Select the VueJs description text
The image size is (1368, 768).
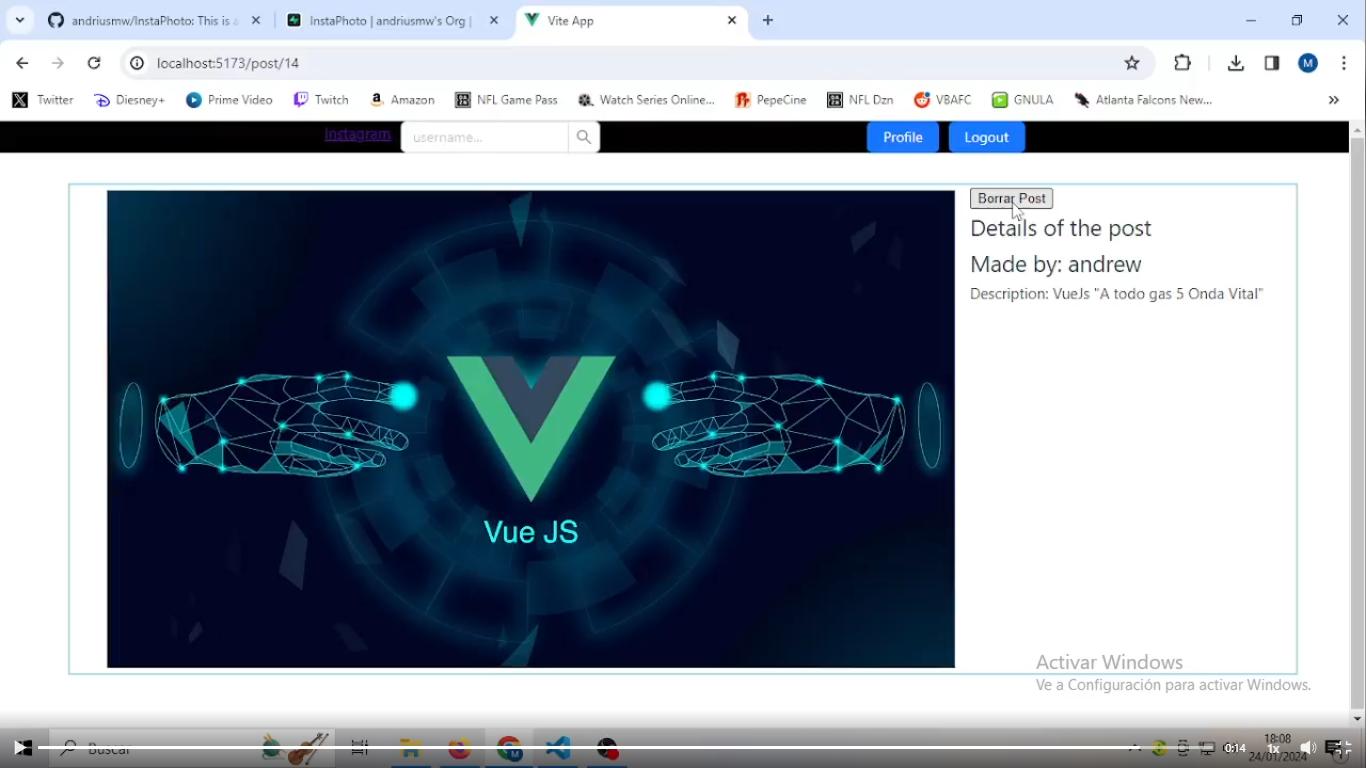[x=1117, y=294]
